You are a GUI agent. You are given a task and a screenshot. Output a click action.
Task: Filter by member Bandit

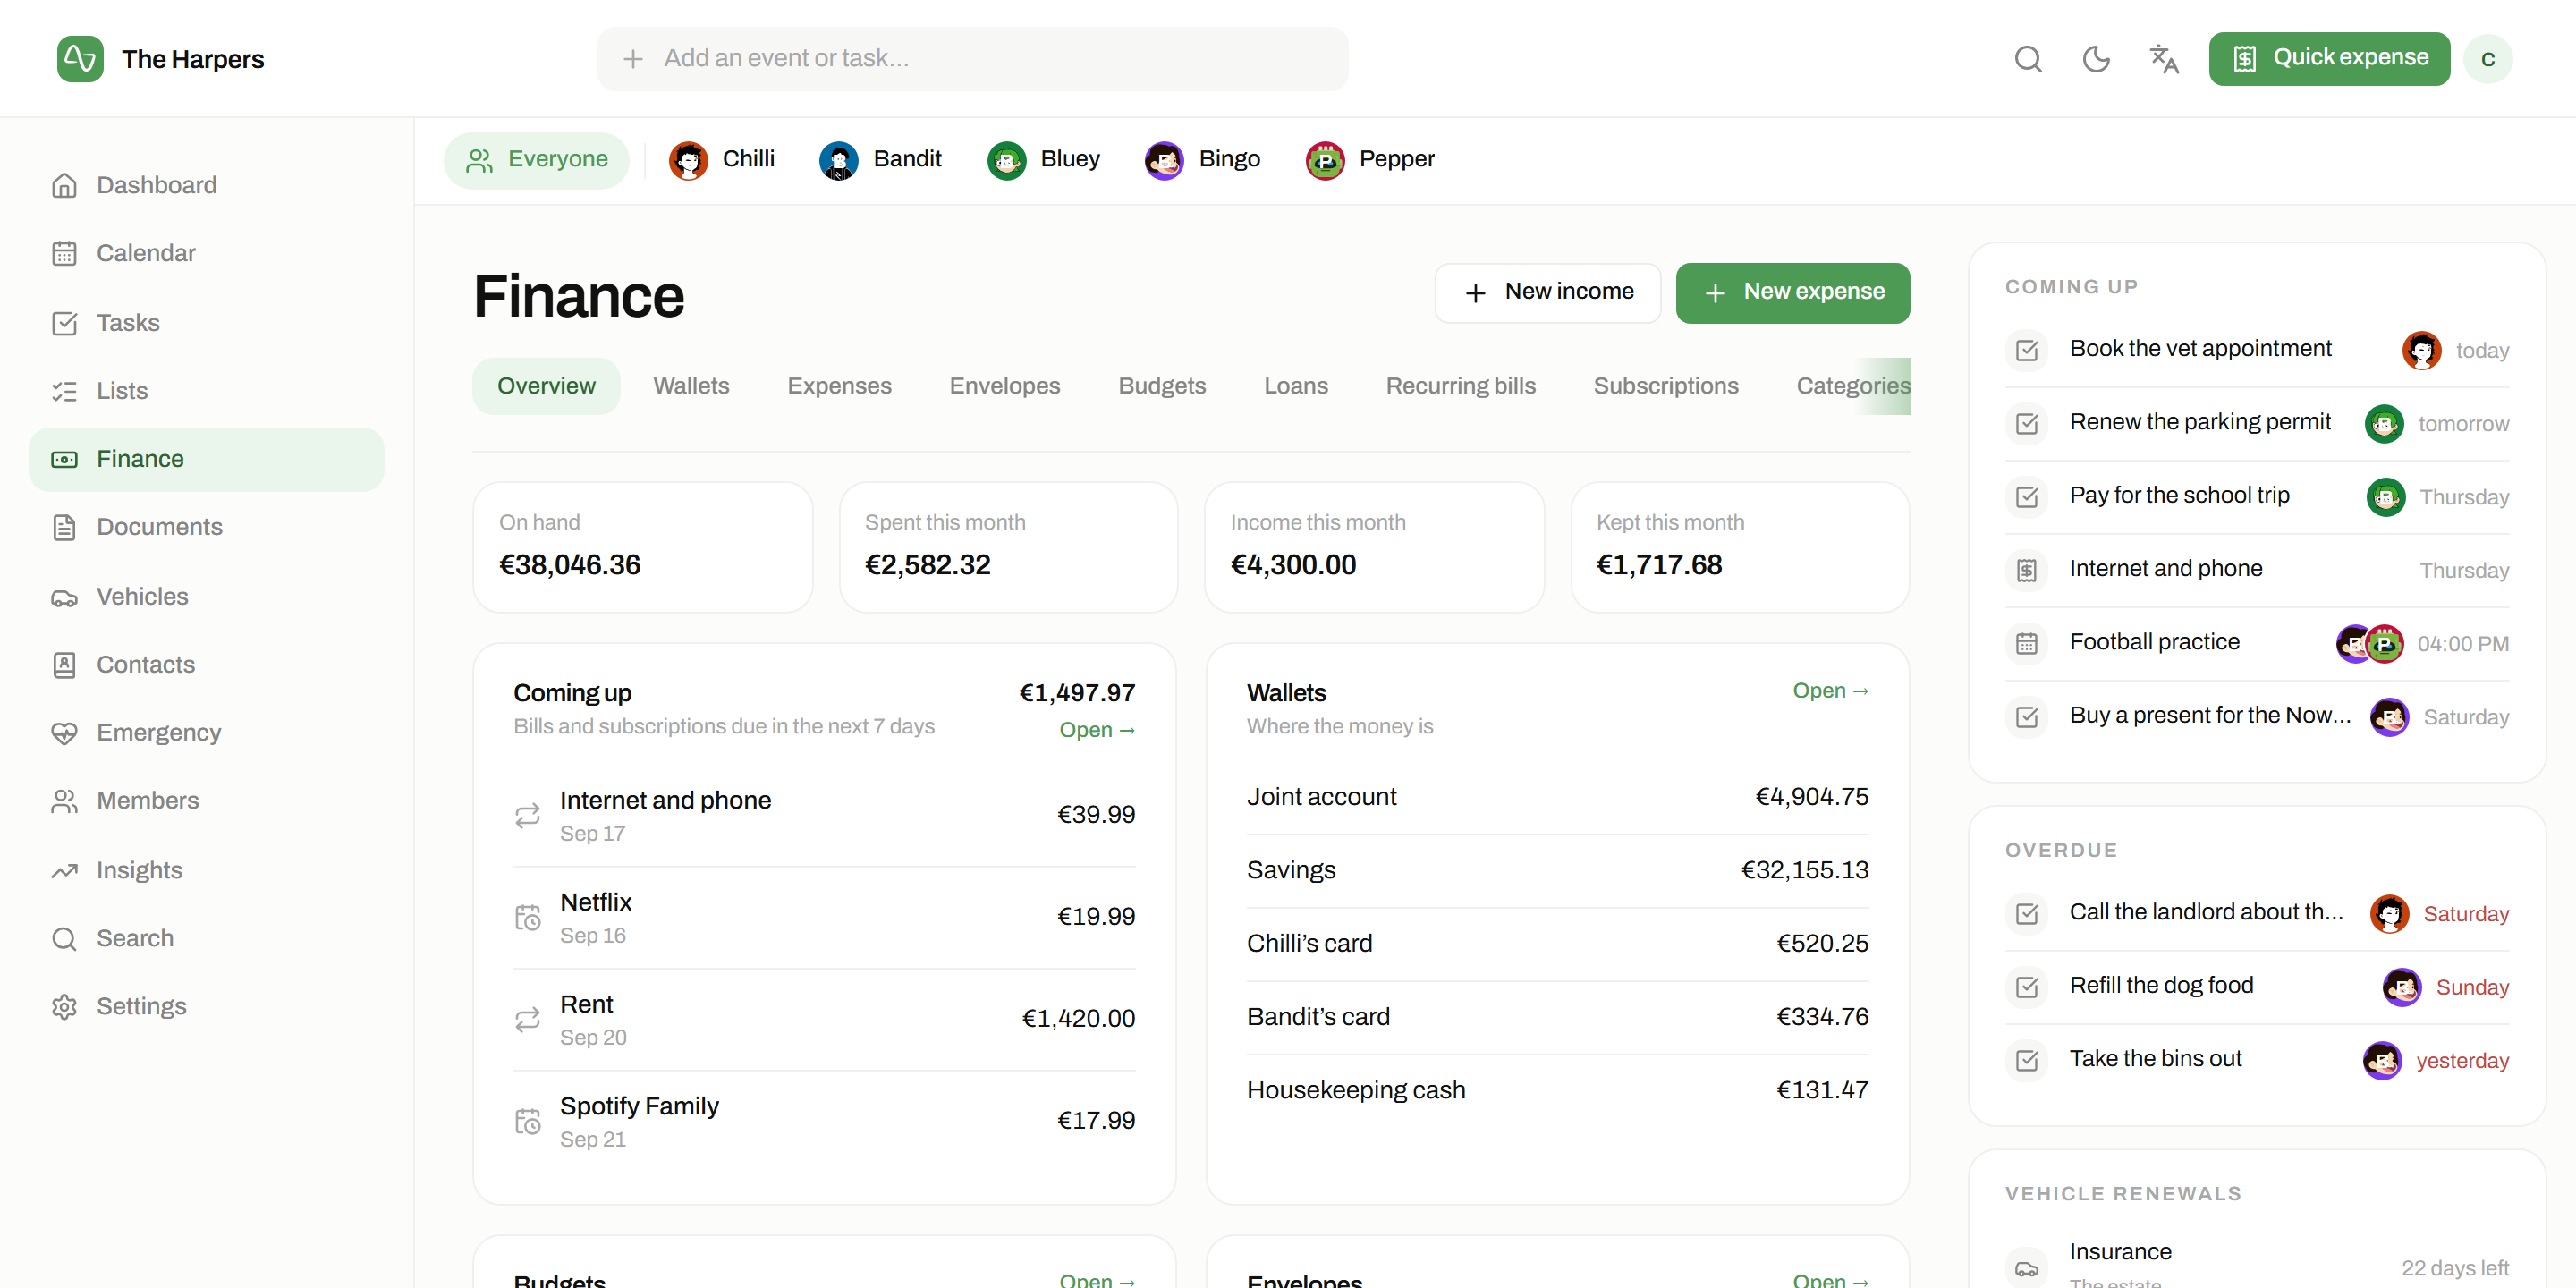click(x=881, y=160)
